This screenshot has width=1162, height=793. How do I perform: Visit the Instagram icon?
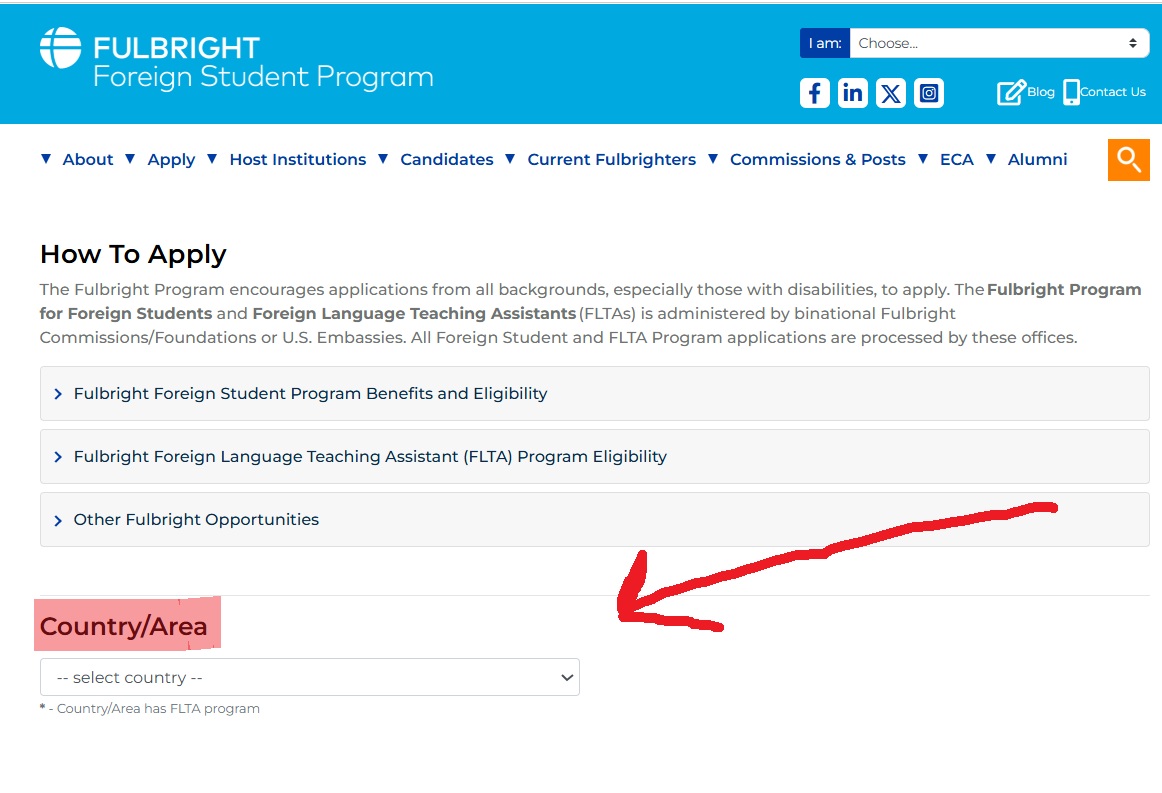pos(928,92)
